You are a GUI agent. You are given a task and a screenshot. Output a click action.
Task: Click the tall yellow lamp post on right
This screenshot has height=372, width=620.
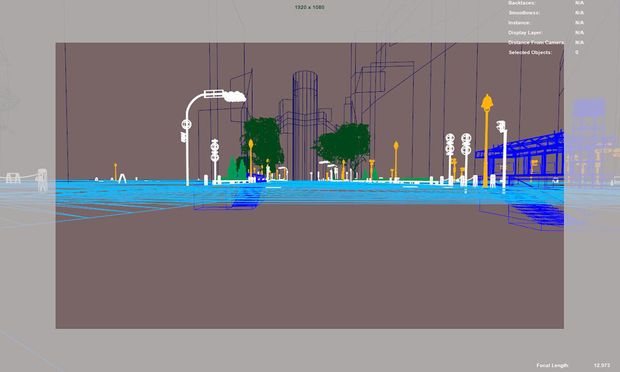(x=486, y=140)
